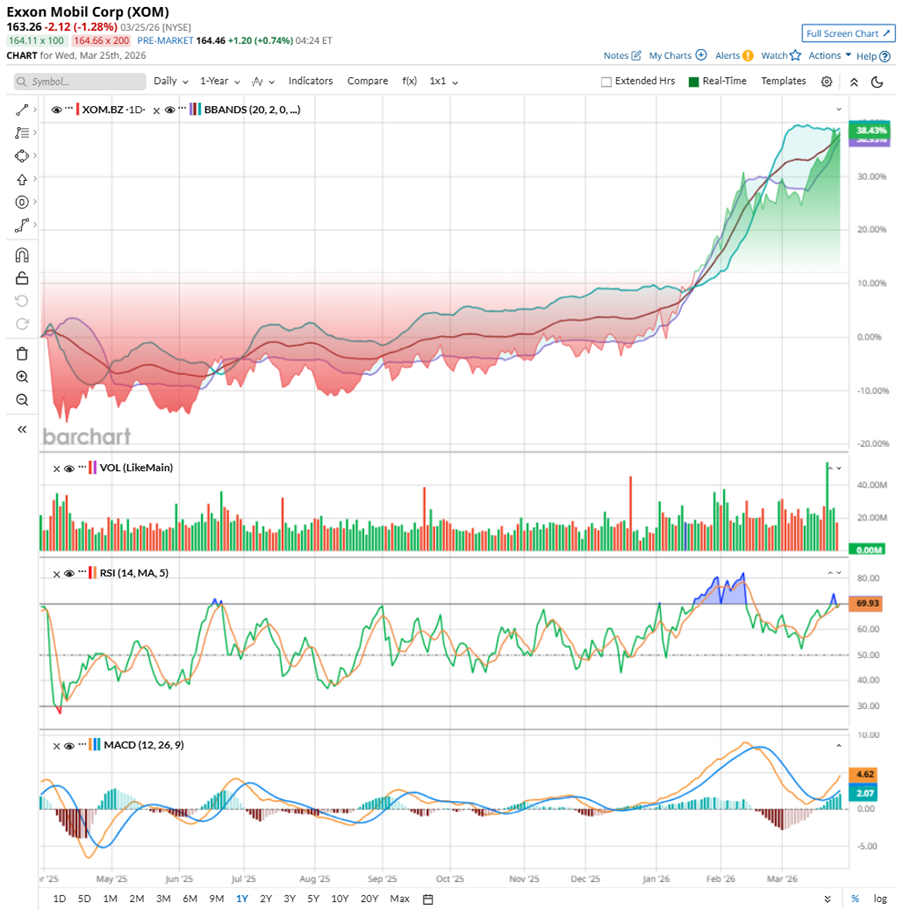Open chart settings gear icon

pyautogui.click(x=826, y=81)
